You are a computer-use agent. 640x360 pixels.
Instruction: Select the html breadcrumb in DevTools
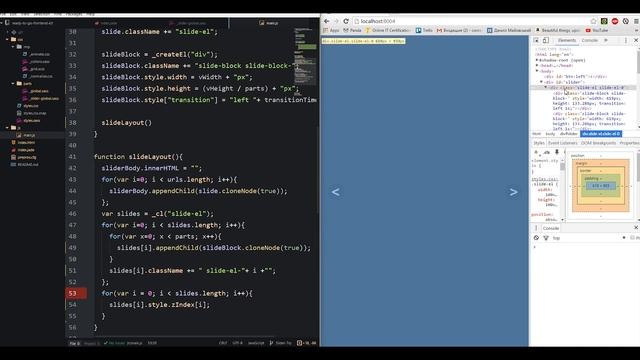(536, 134)
